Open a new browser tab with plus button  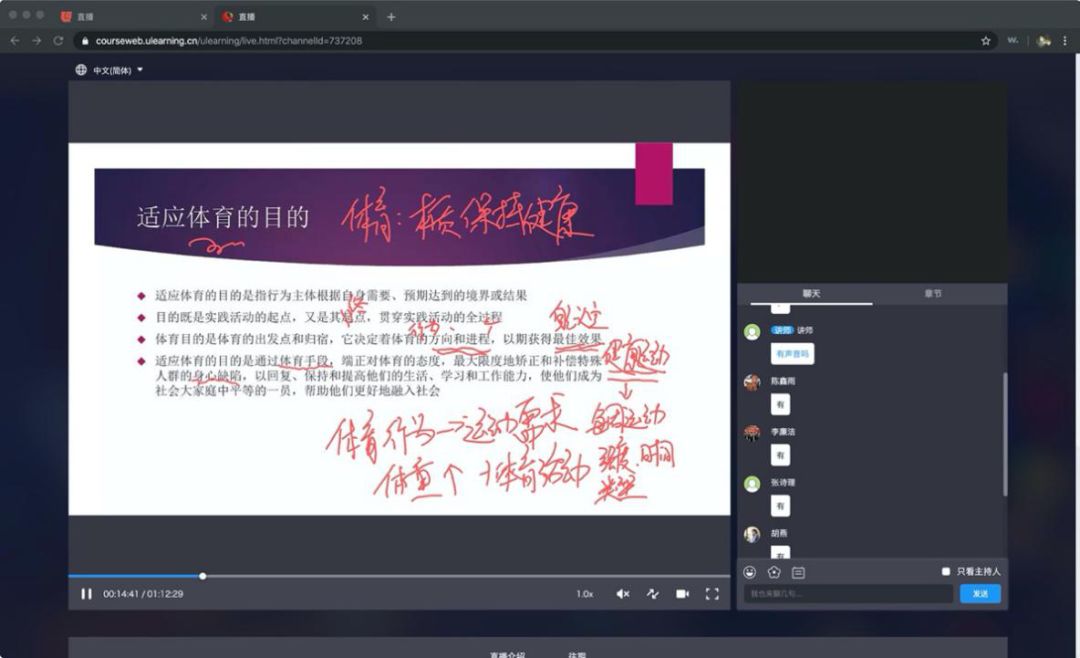pos(391,17)
